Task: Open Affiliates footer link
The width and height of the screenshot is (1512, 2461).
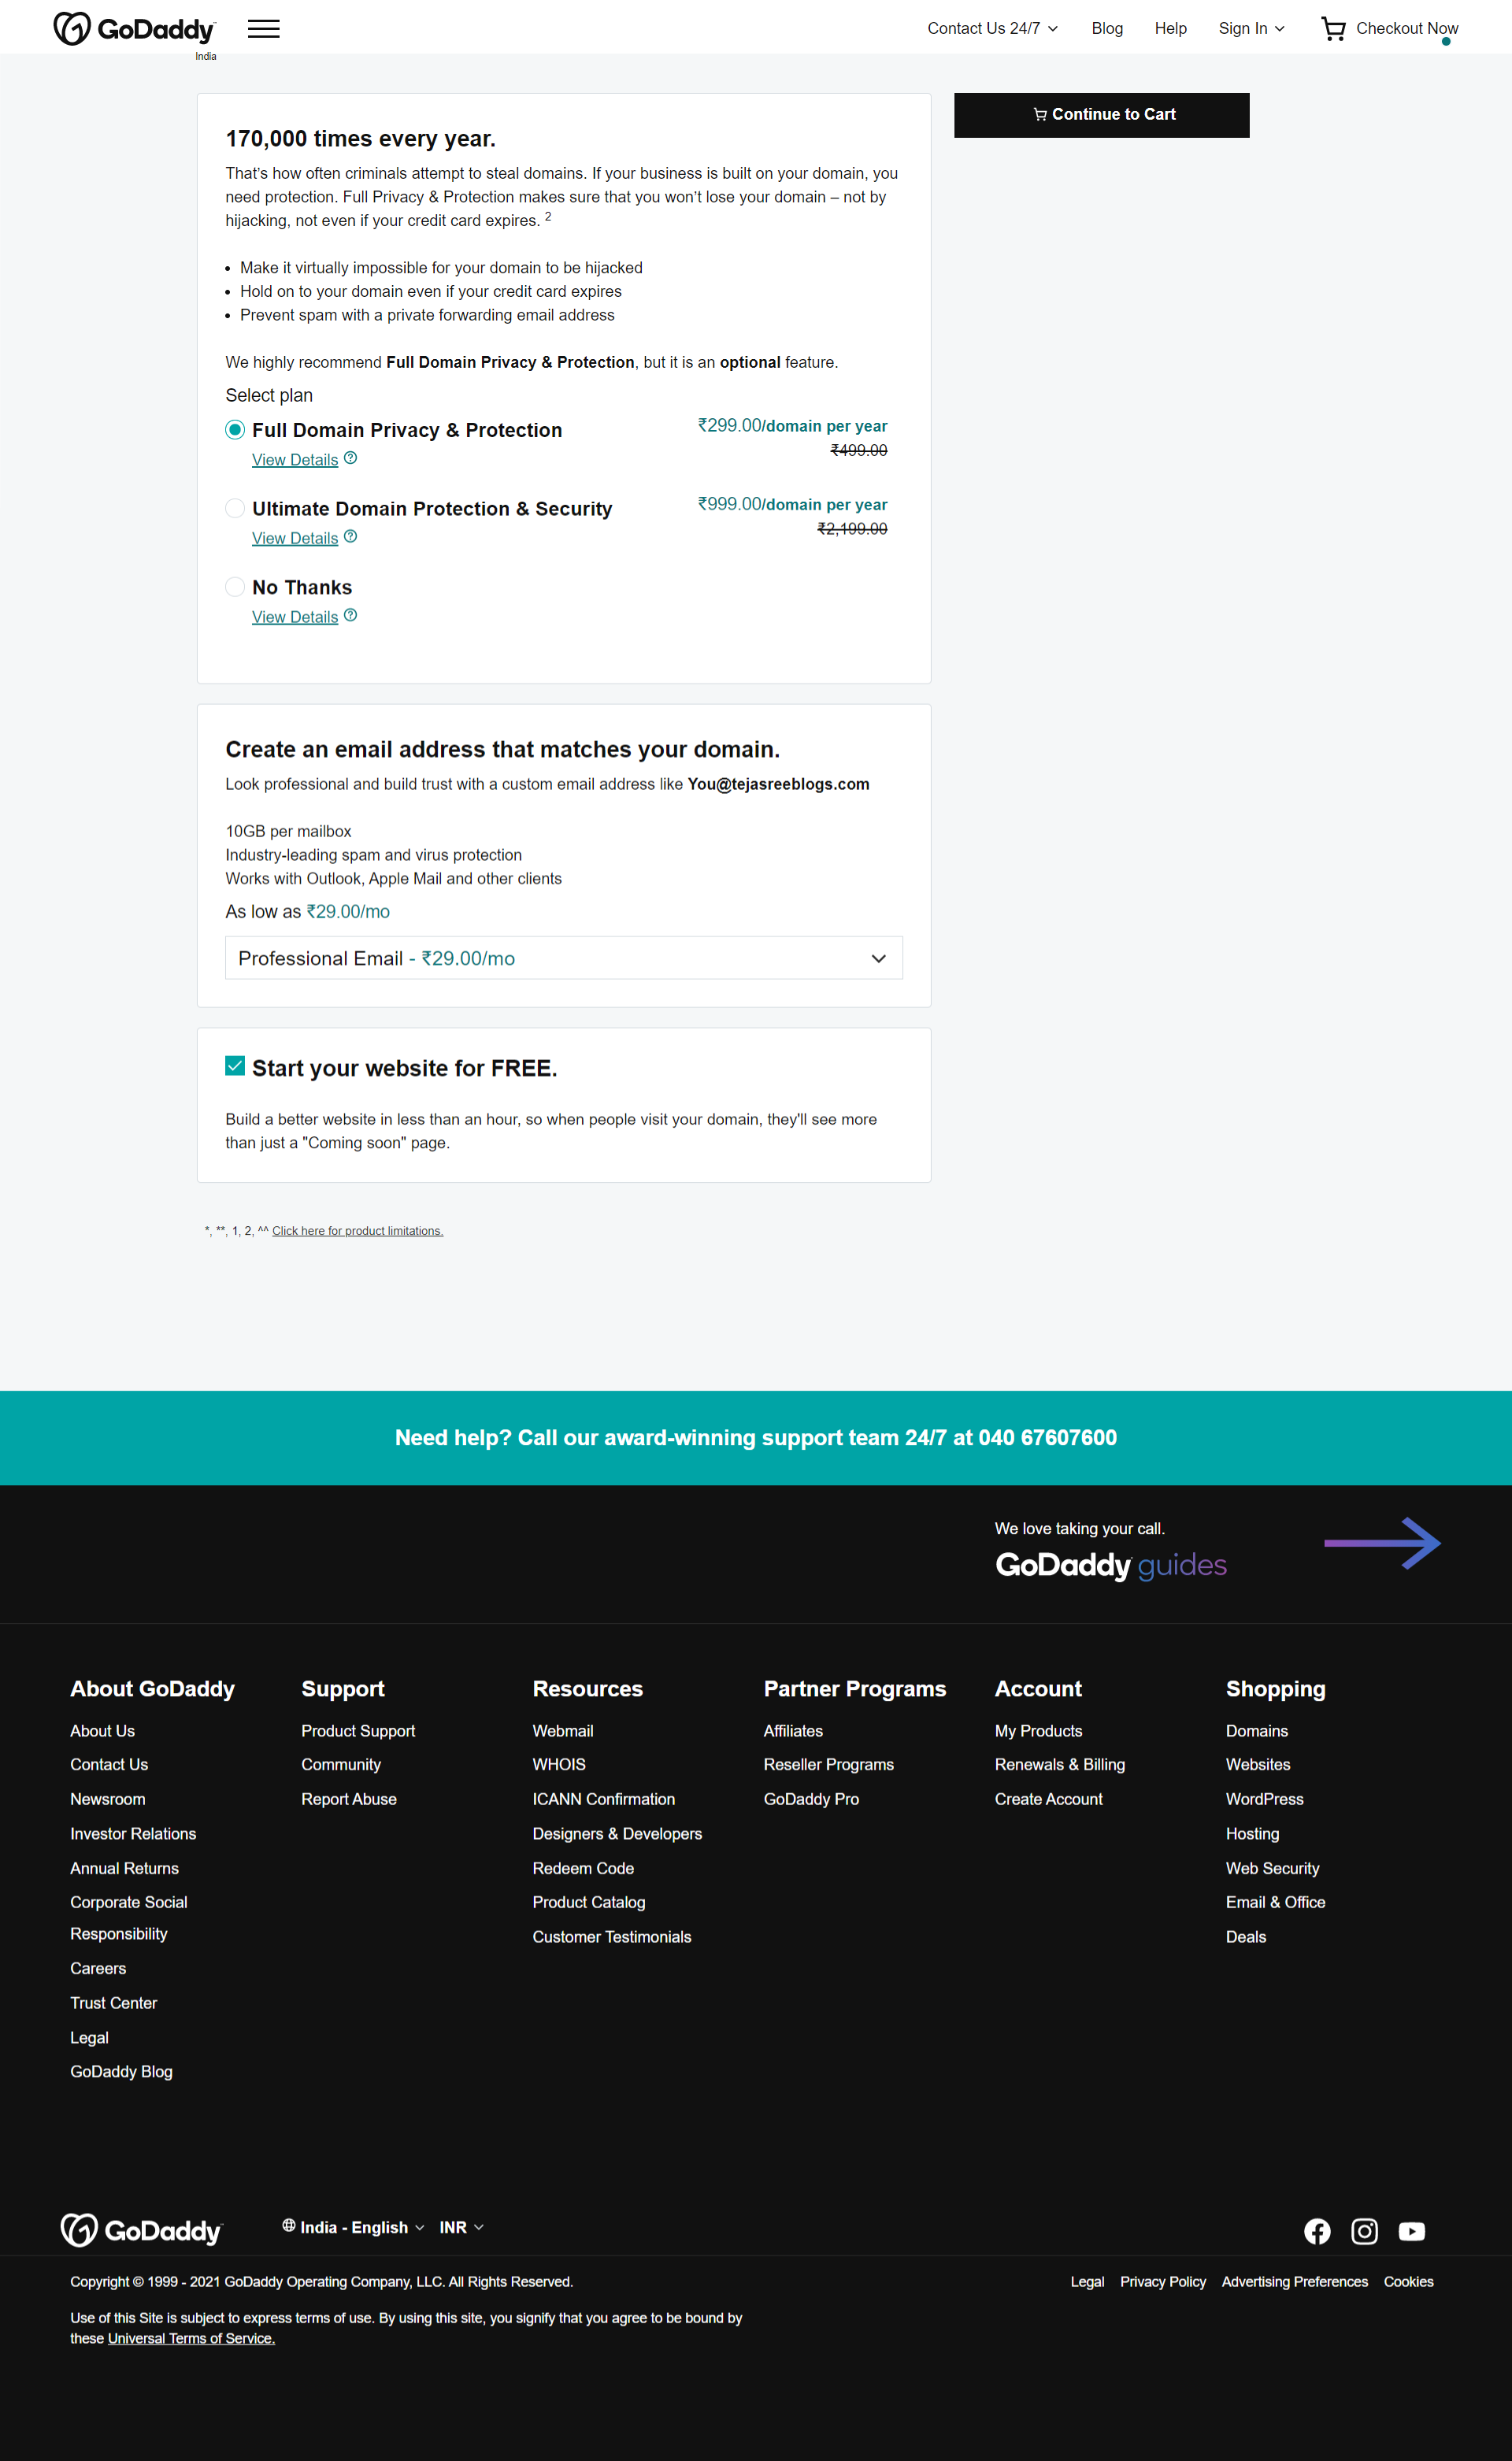Action: 793,1731
